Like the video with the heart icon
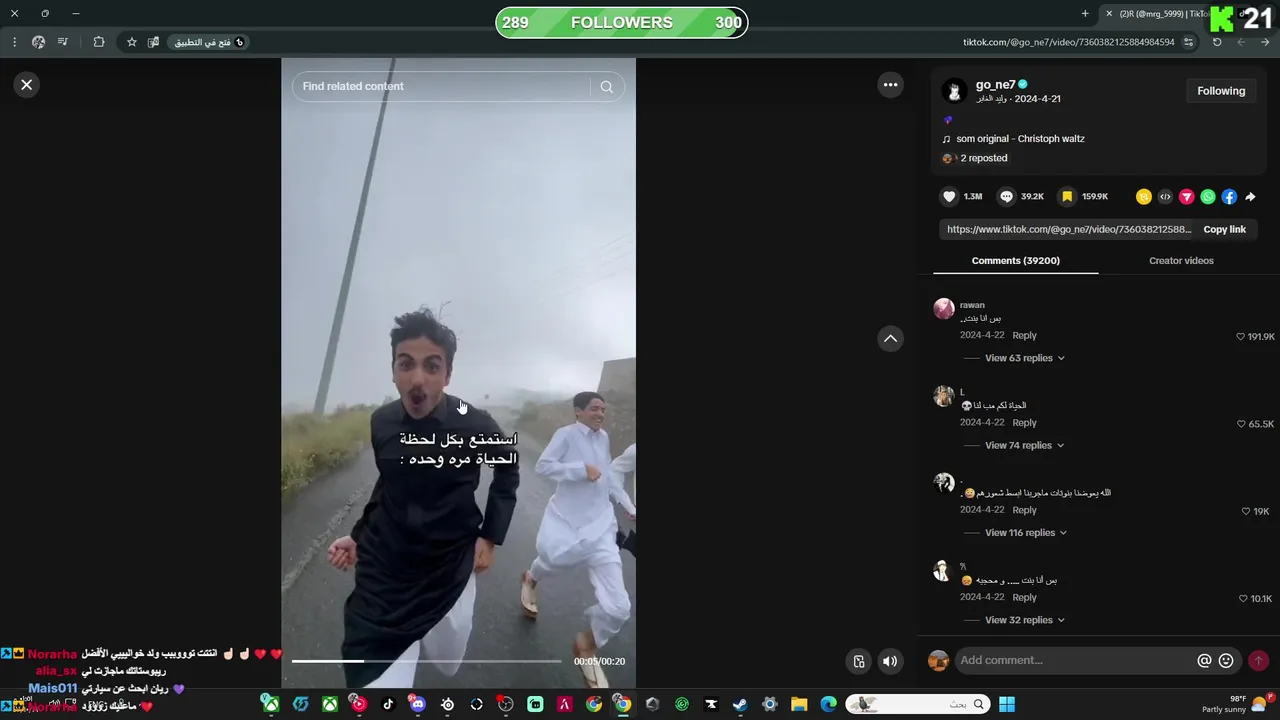The width and height of the screenshot is (1280, 720). pyautogui.click(x=950, y=197)
